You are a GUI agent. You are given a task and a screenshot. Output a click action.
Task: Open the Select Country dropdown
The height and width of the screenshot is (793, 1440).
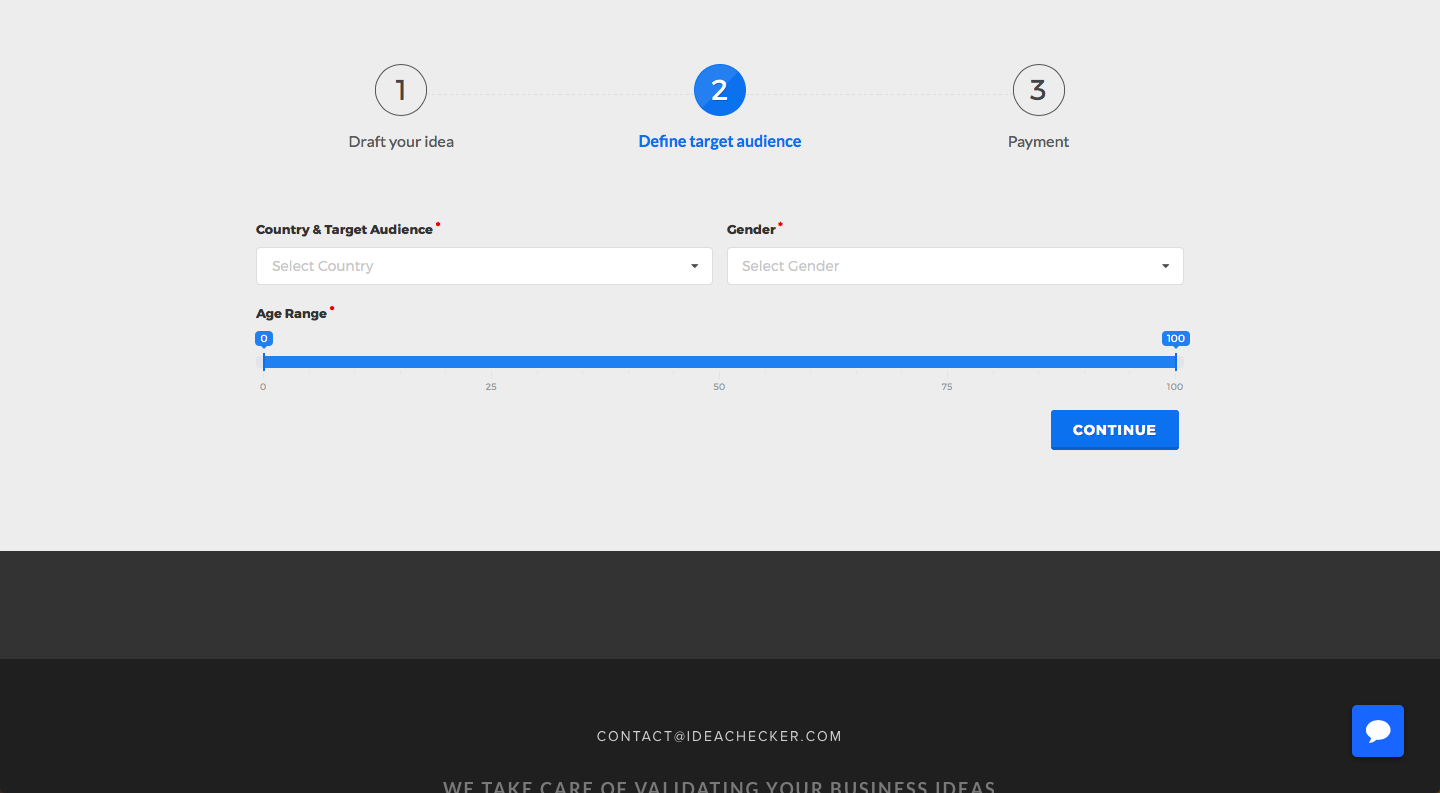coord(484,266)
